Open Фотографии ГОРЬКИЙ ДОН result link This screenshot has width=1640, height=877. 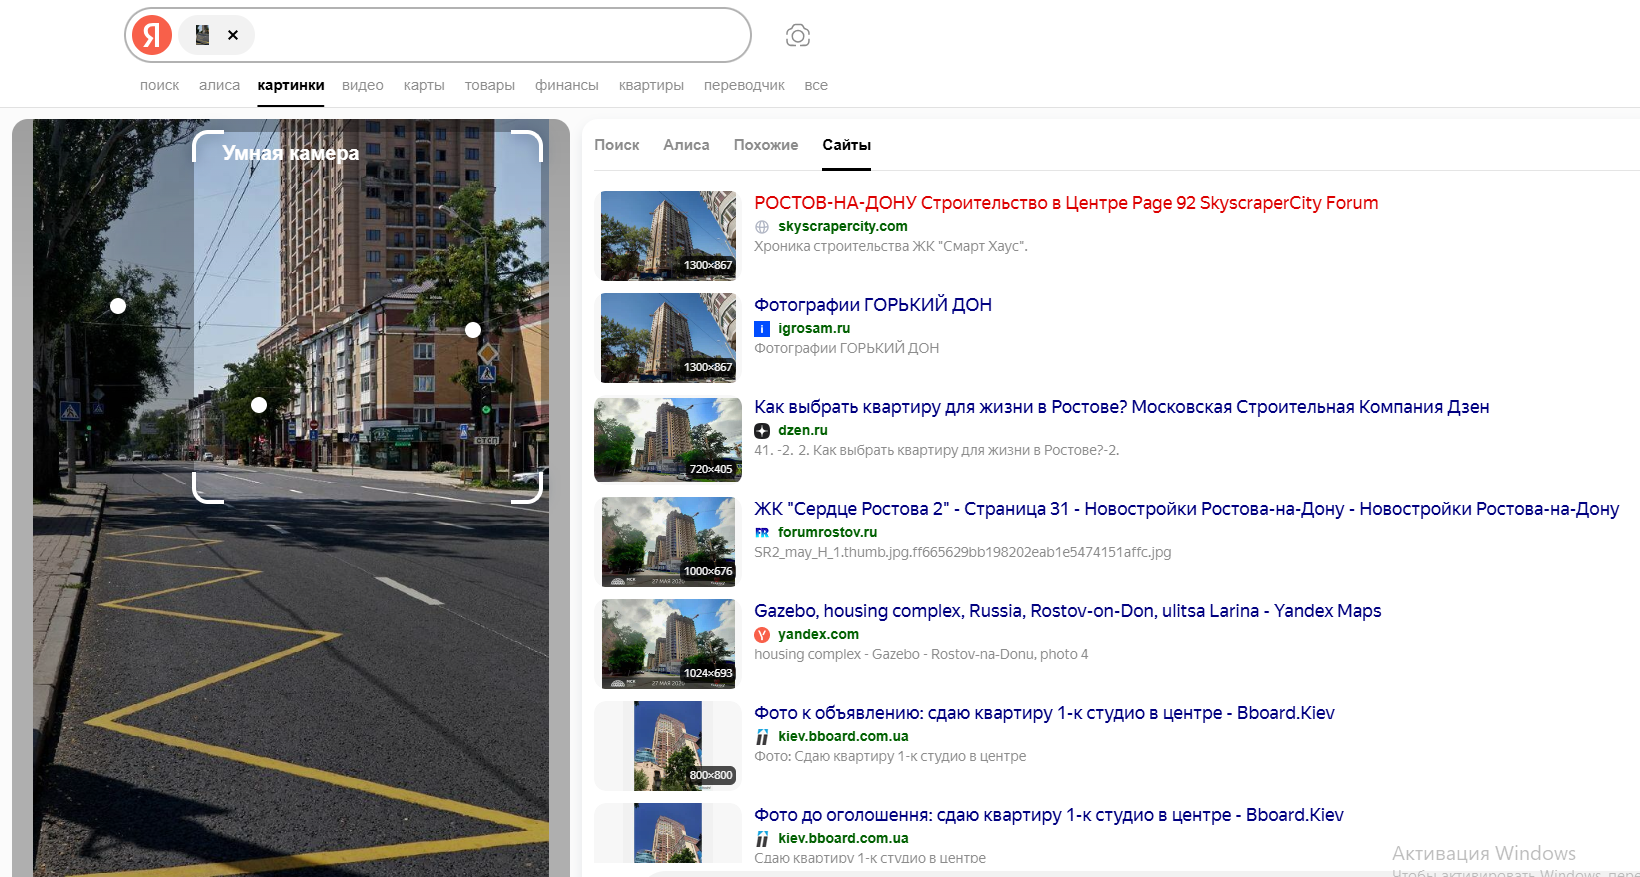tap(872, 305)
